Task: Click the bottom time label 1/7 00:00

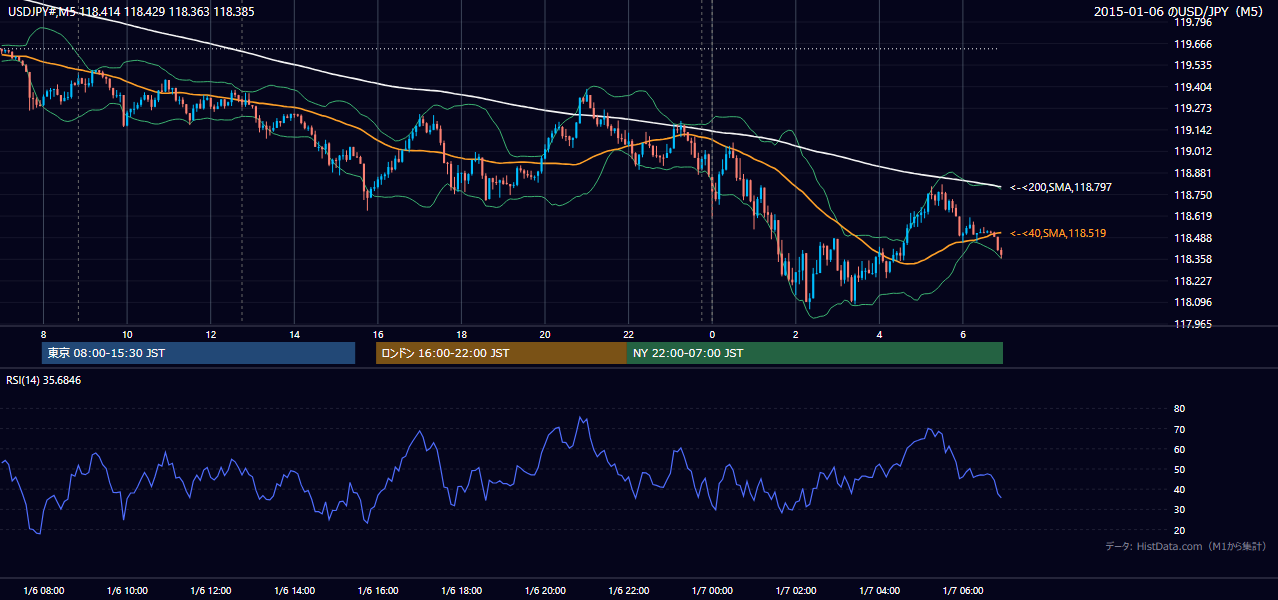Action: [x=712, y=591]
